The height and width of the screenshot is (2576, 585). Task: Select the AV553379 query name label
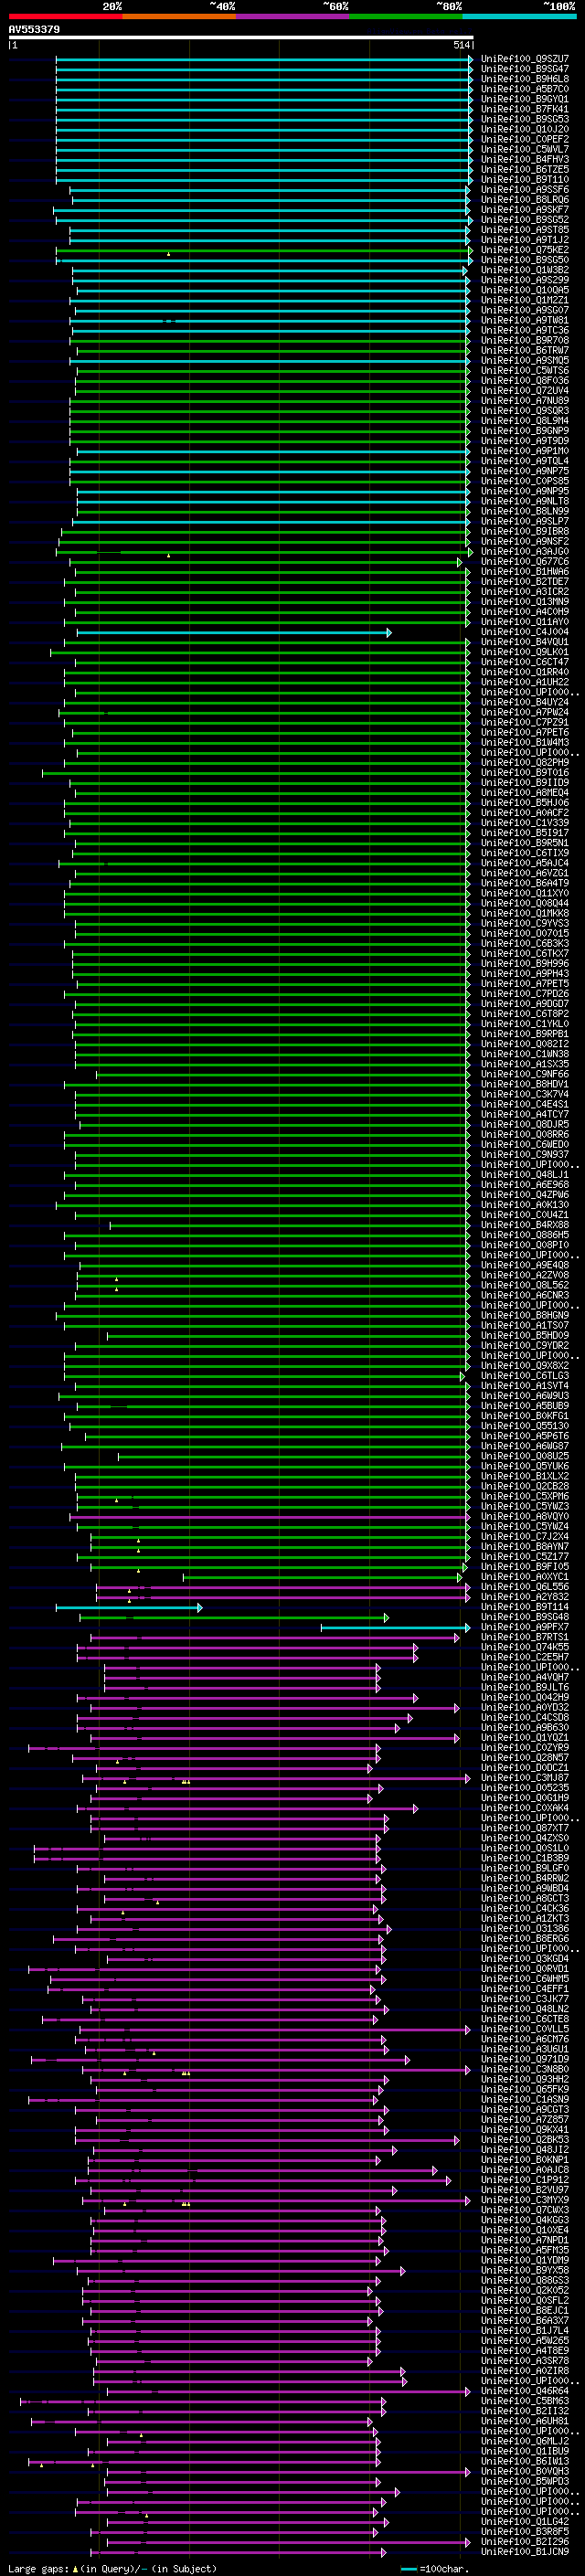point(34,30)
